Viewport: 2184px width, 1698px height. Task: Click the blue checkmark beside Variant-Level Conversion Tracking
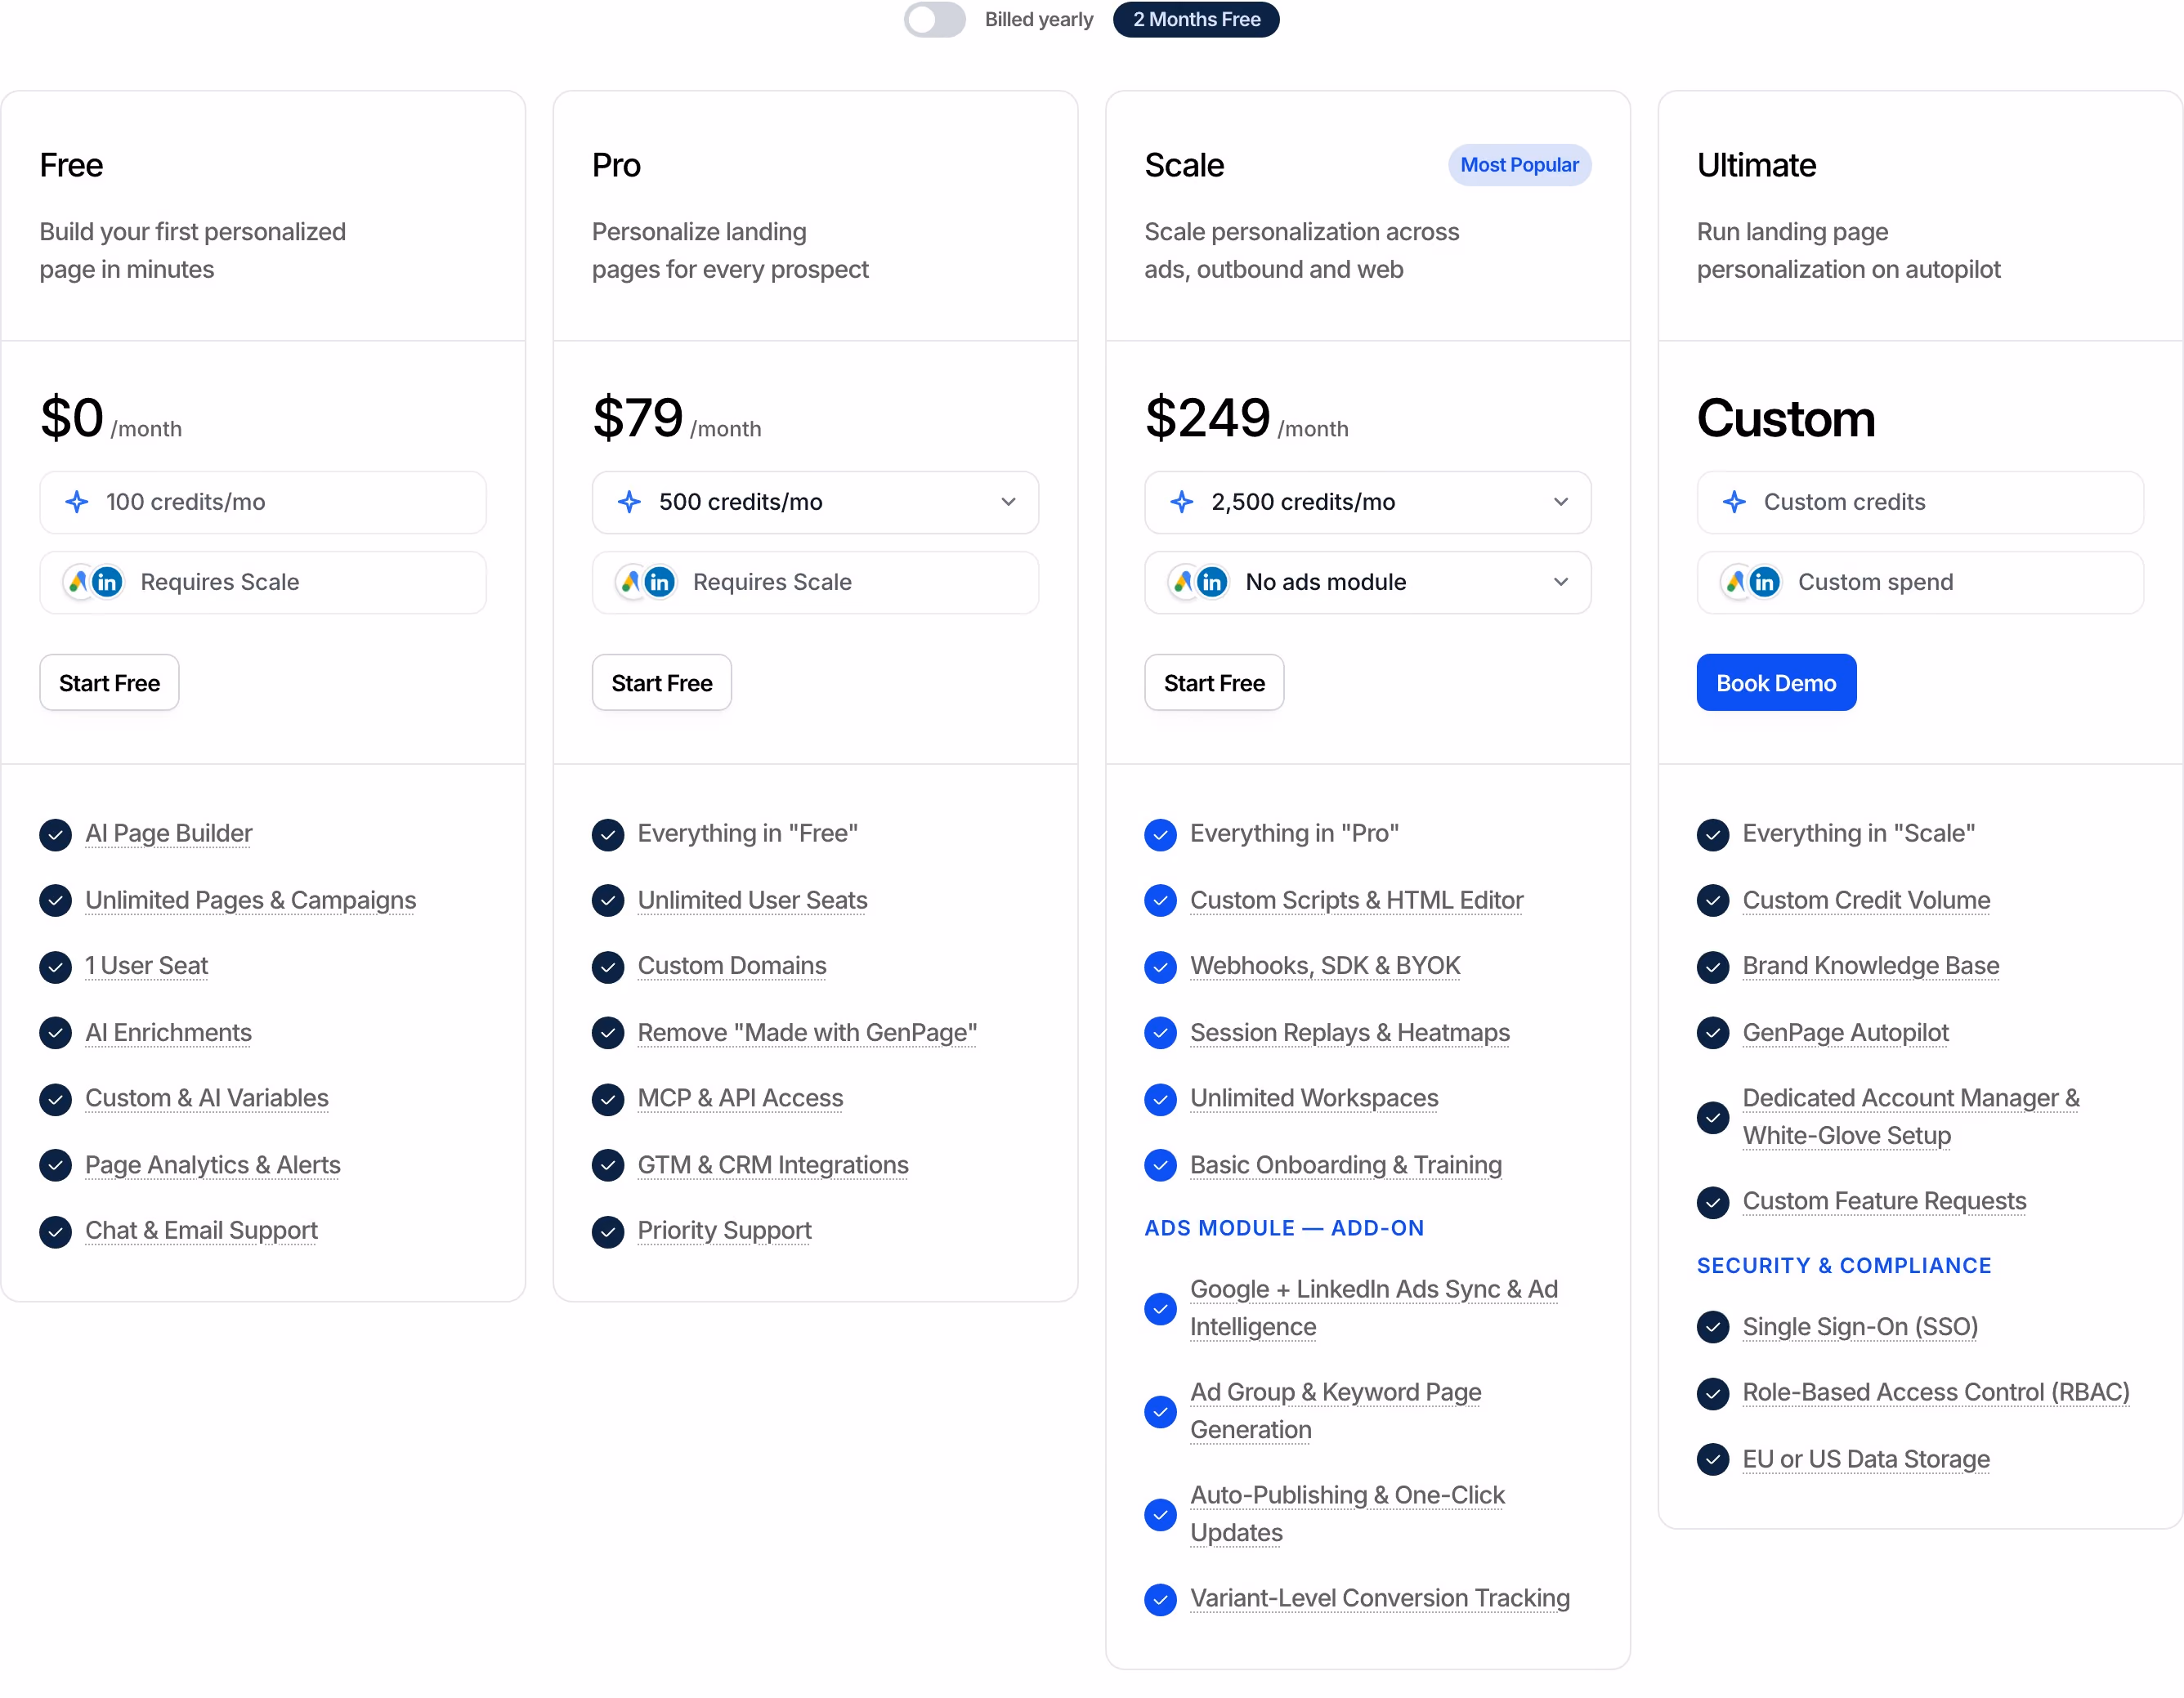point(1160,1599)
